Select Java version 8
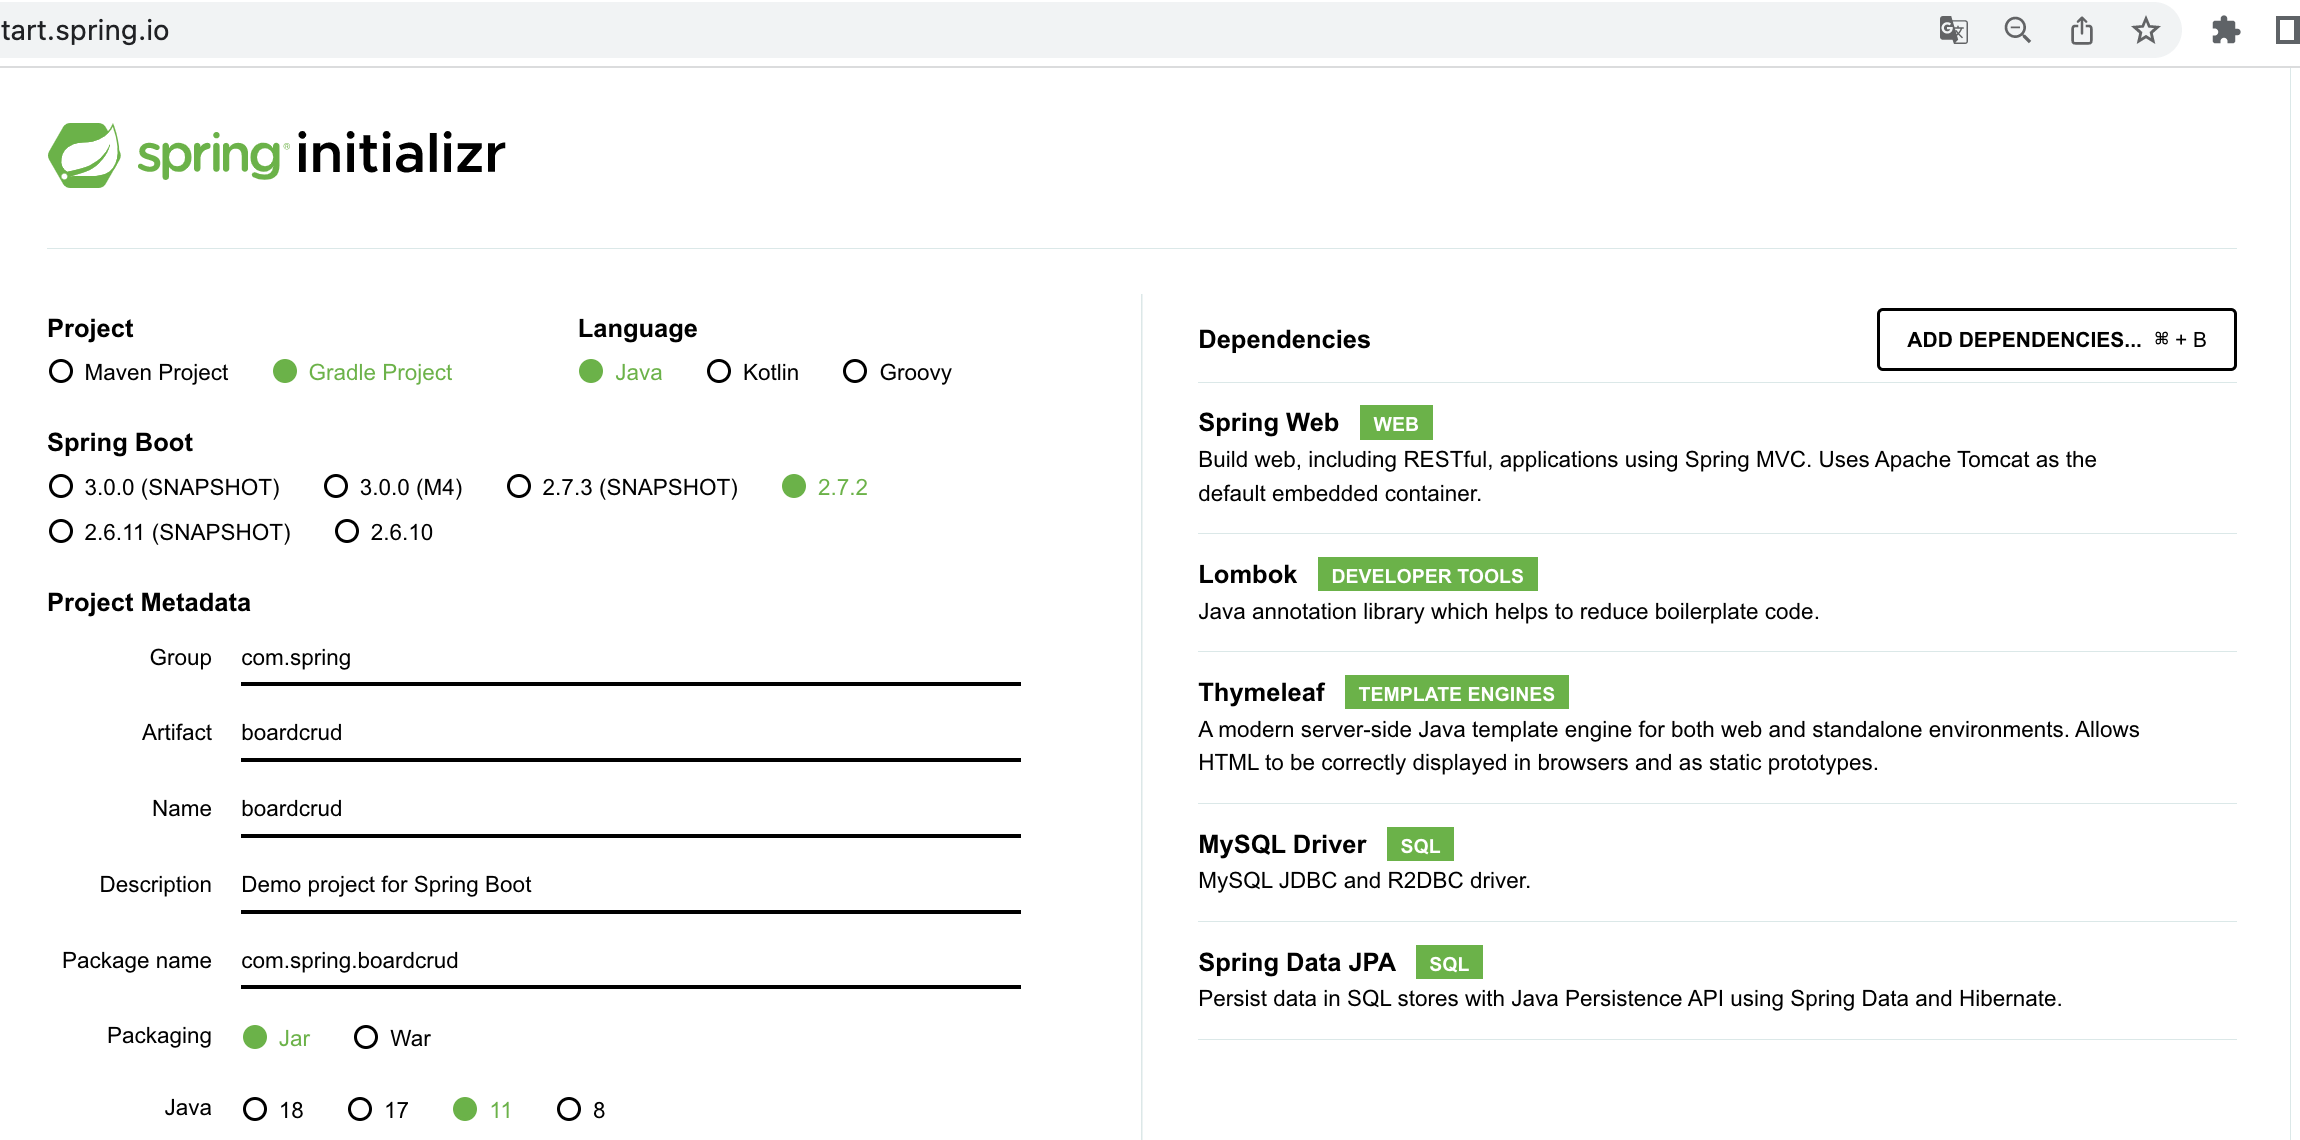Screen dimensions: 2300x1140 pyautogui.click(x=581, y=1110)
